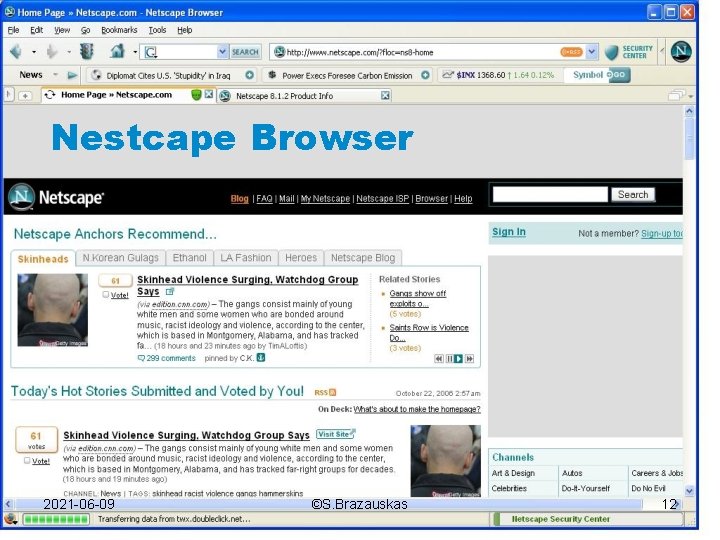The image size is (720, 540).
Task: Switch to the Ethanol tab
Action: tap(189, 258)
